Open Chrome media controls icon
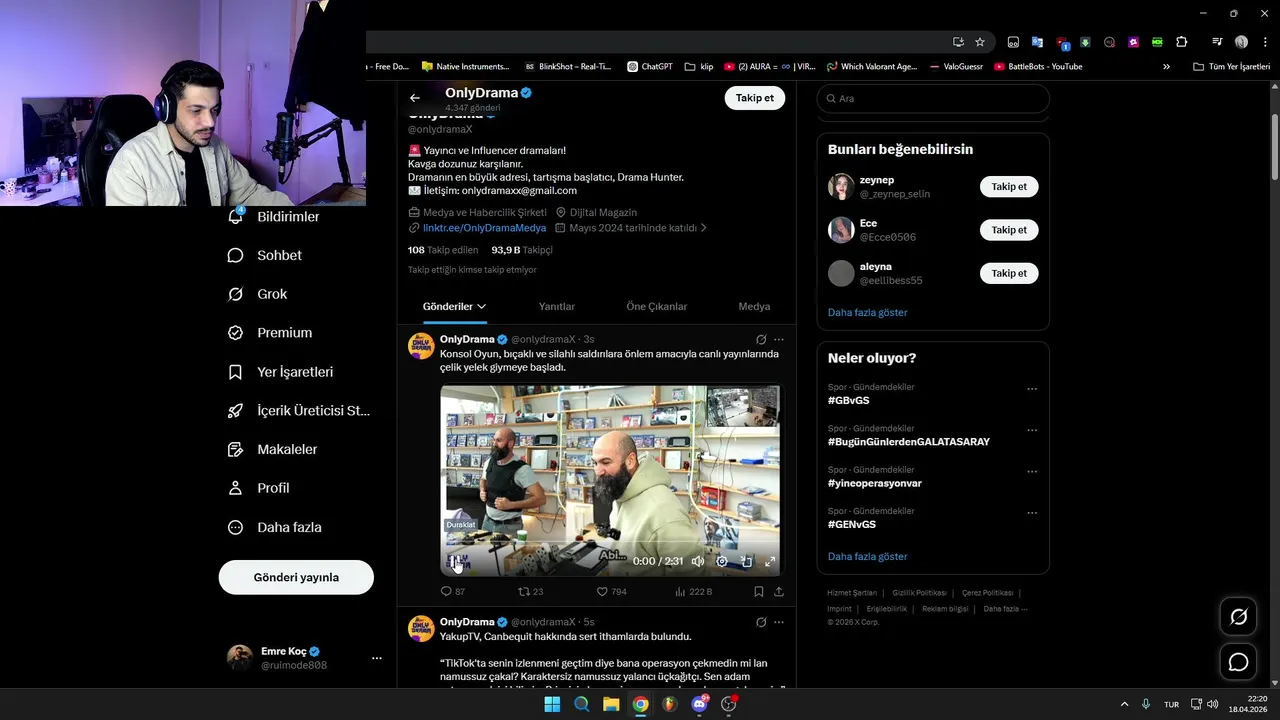 click(1217, 42)
